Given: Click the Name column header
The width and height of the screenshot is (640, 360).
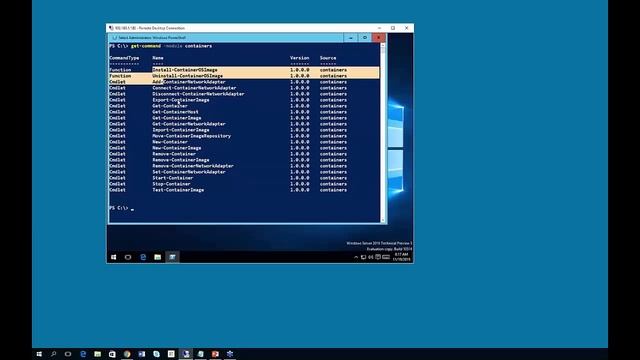Looking at the screenshot, I should (158, 58).
